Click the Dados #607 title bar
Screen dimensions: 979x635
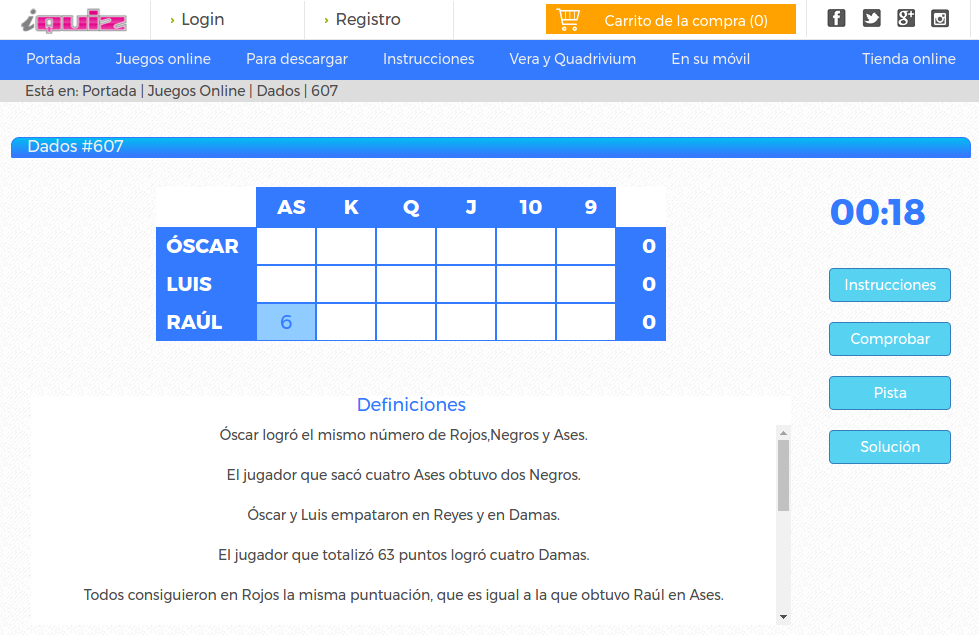pos(491,147)
